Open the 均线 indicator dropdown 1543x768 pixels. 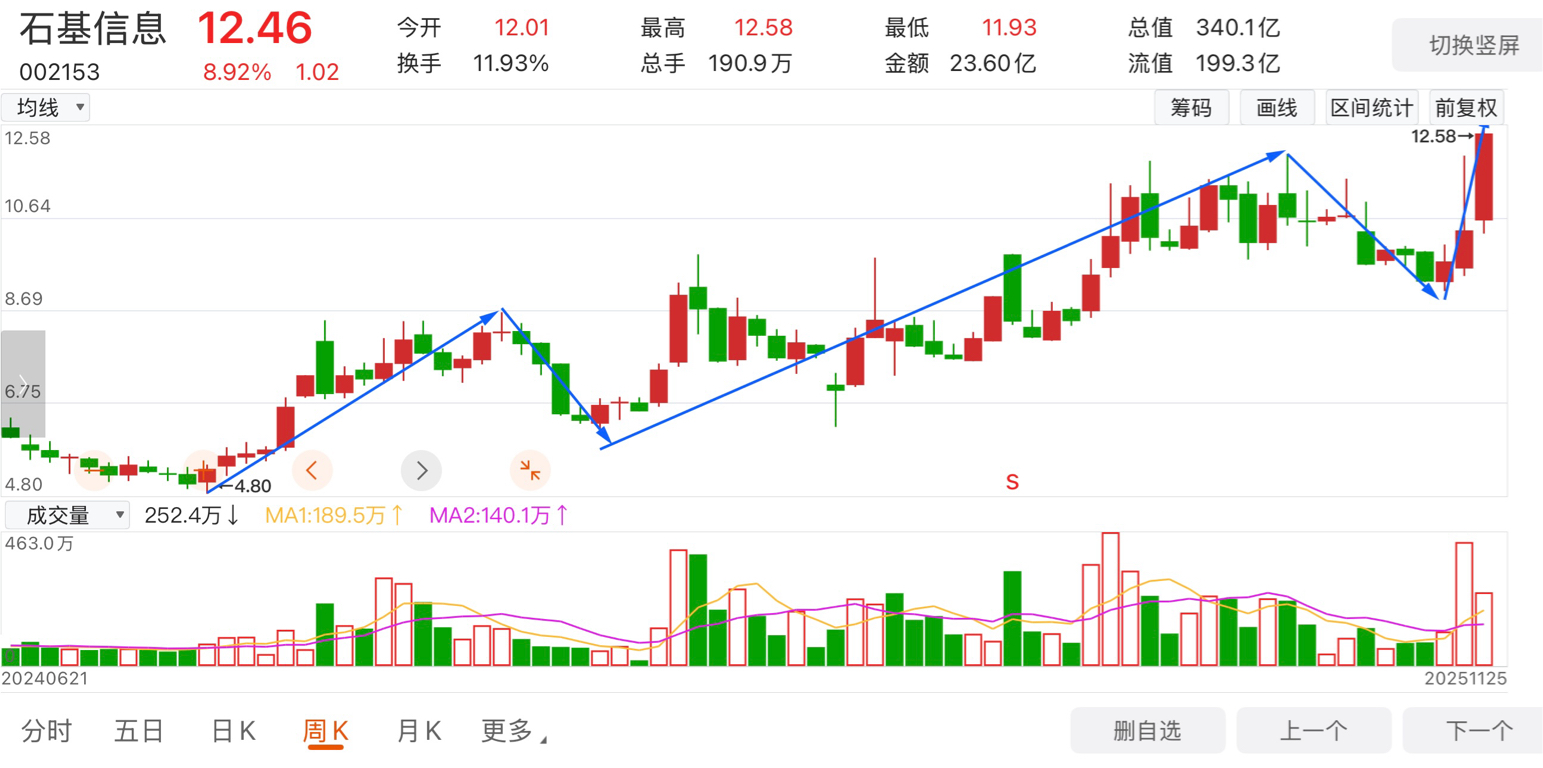pyautogui.click(x=46, y=107)
